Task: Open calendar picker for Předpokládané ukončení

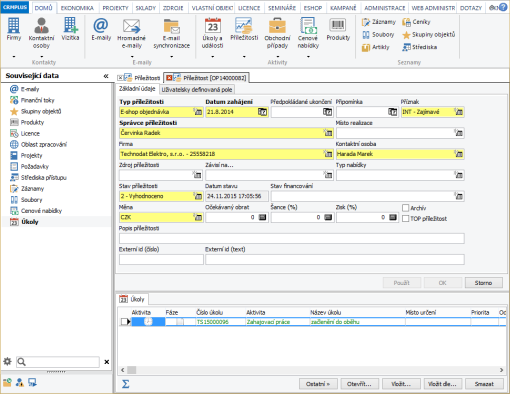Action: tap(328, 112)
